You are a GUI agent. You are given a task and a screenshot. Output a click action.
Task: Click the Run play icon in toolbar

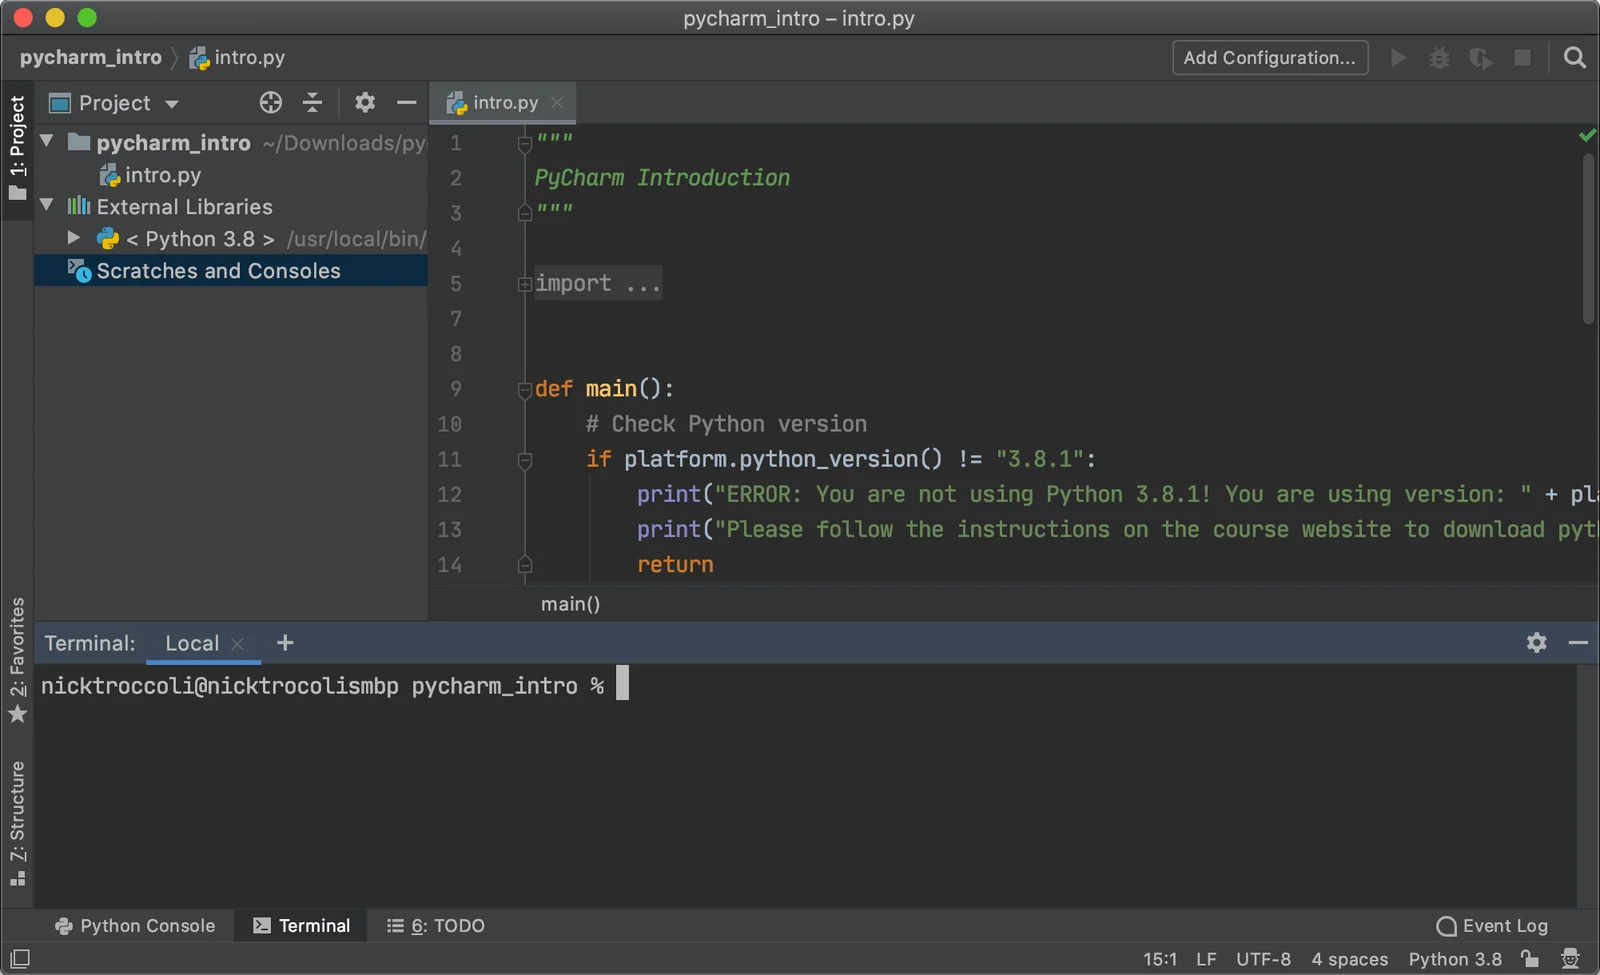point(1398,58)
